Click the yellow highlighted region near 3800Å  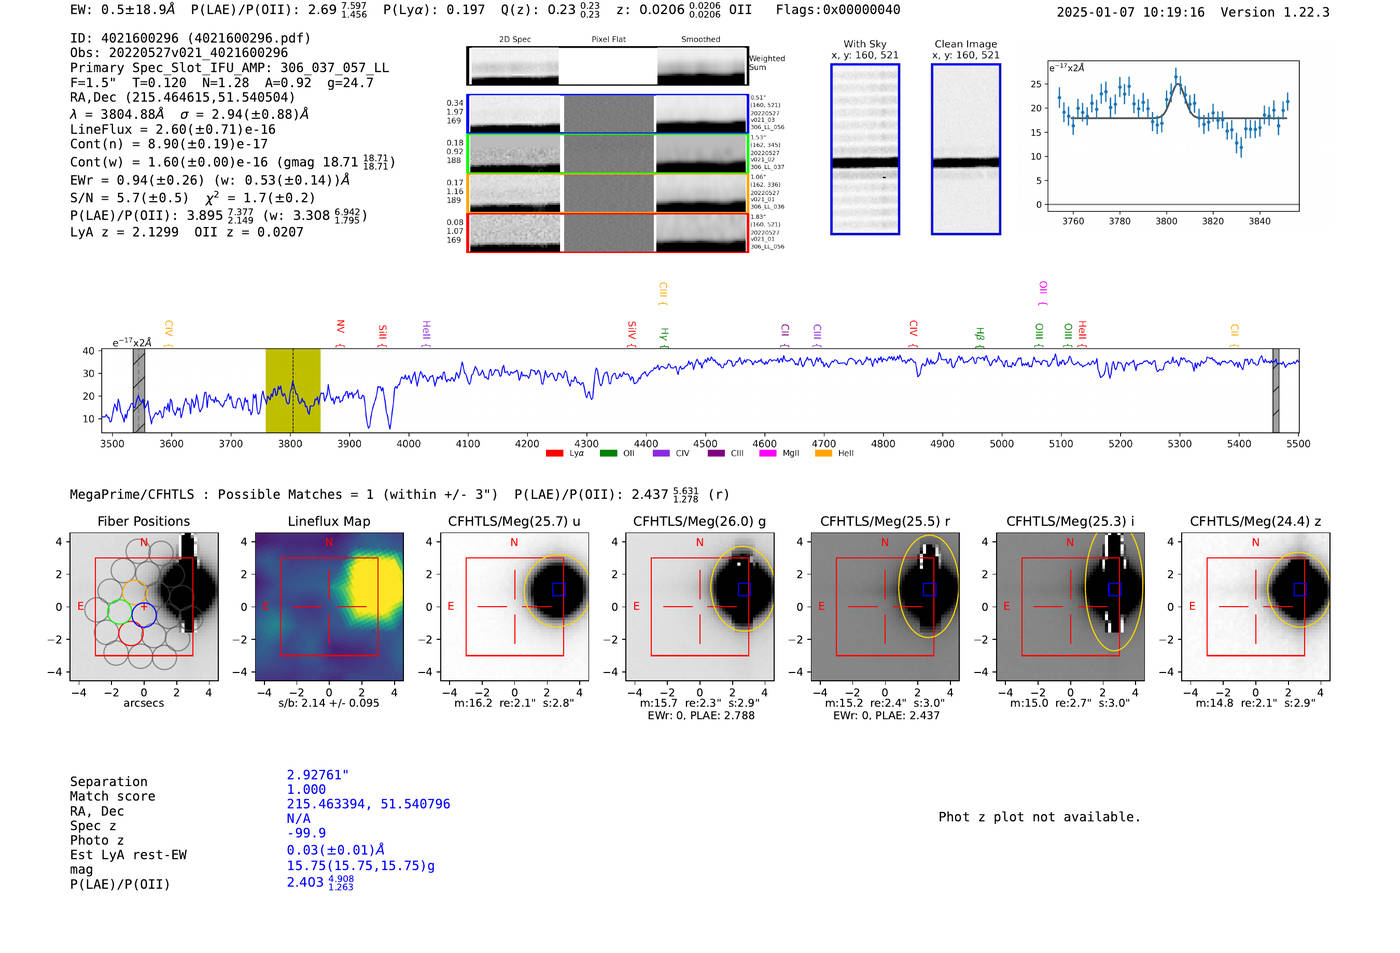coord(293,391)
